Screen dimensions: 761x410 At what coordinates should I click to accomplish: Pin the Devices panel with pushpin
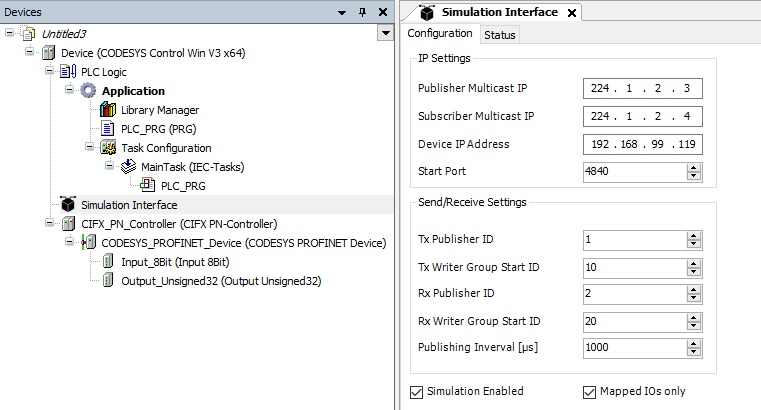coord(362,12)
